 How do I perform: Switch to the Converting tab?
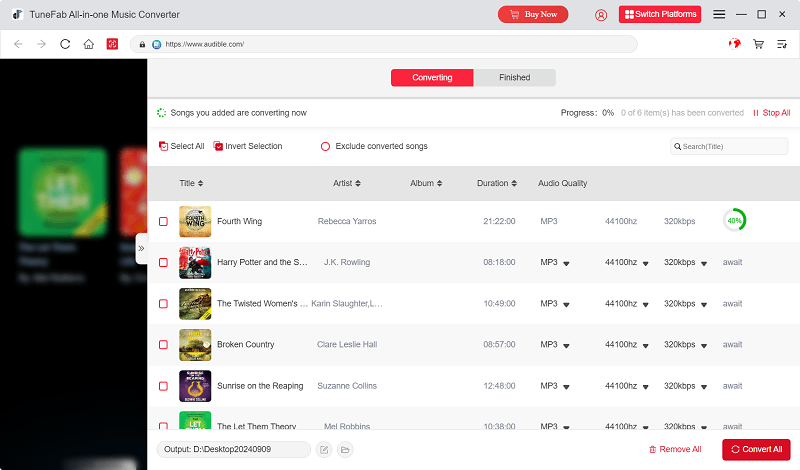432,78
